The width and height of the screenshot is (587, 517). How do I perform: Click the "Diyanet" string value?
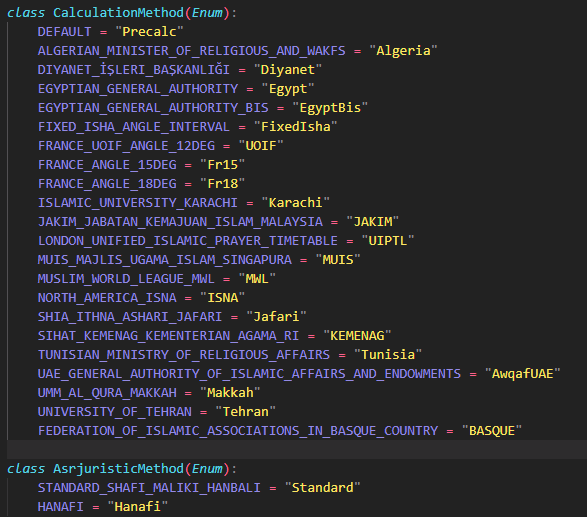tap(288, 70)
